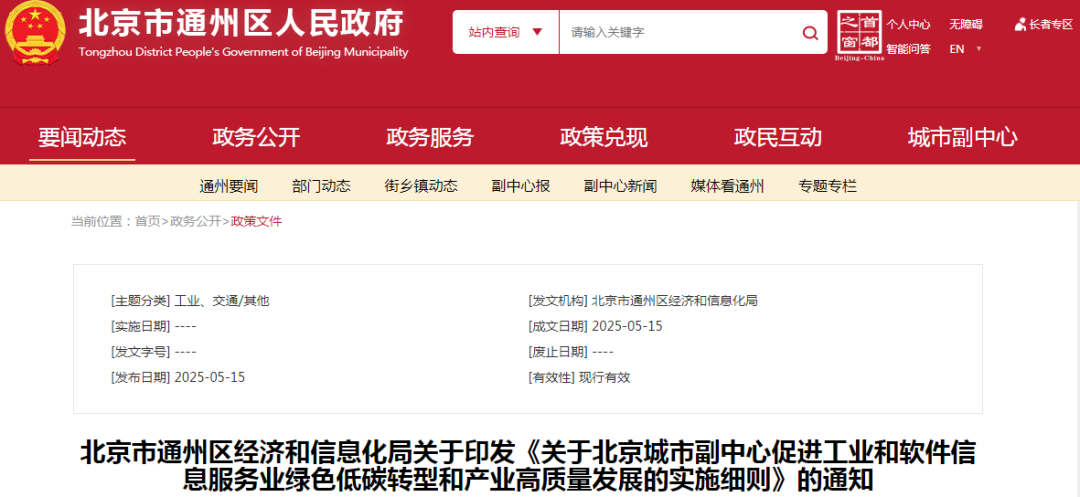Select the 发布日期 value 2025-05-15
This screenshot has width=1080, height=497.
click(210, 377)
